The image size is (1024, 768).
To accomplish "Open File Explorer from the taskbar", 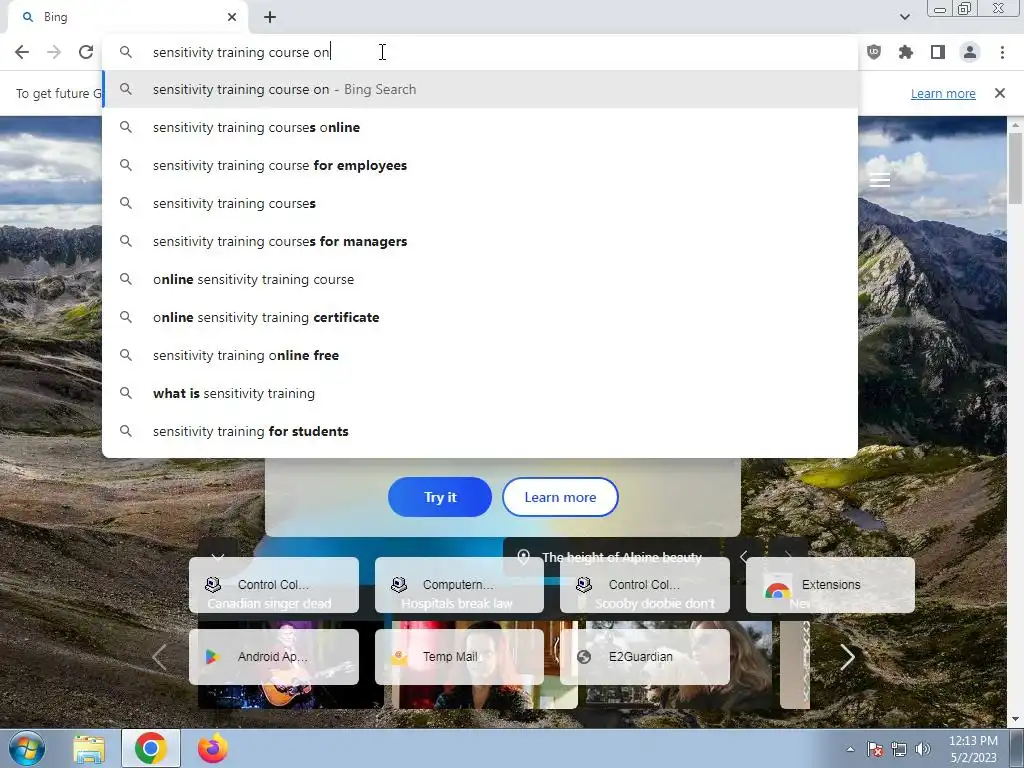I will [x=89, y=748].
